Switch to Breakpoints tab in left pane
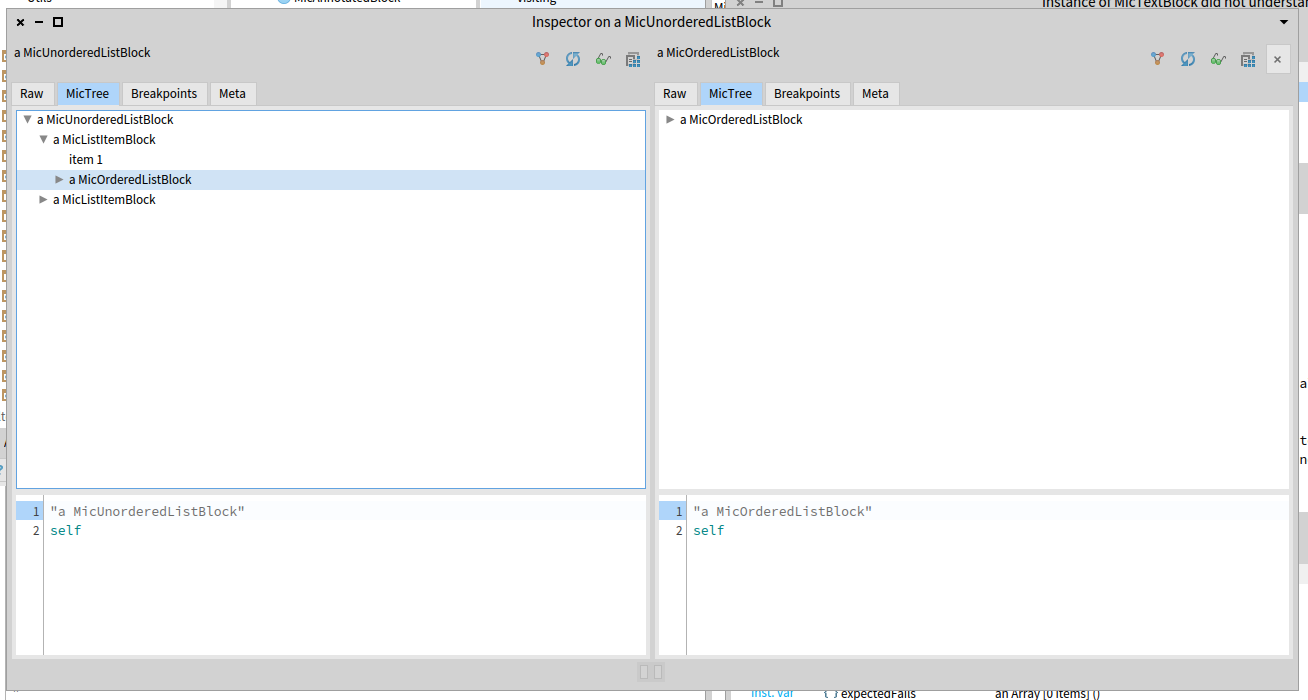The width and height of the screenshot is (1308, 700). coord(164,93)
